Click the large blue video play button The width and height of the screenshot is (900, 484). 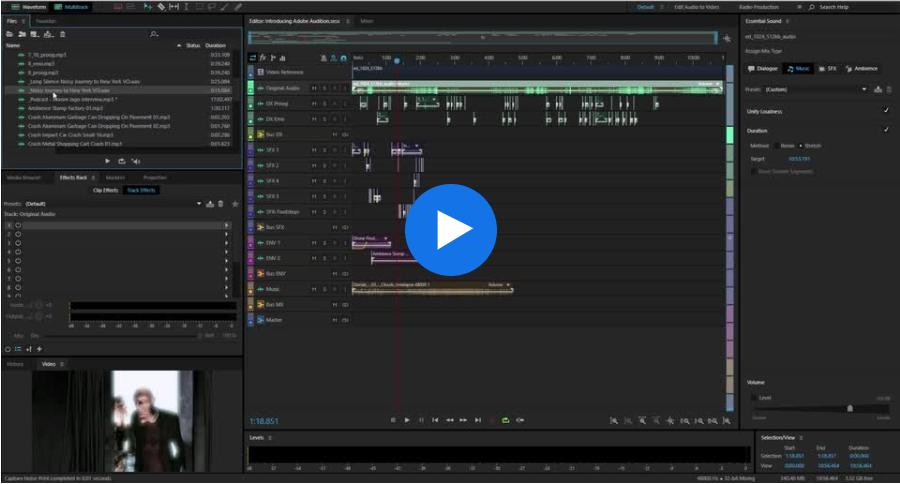point(451,230)
